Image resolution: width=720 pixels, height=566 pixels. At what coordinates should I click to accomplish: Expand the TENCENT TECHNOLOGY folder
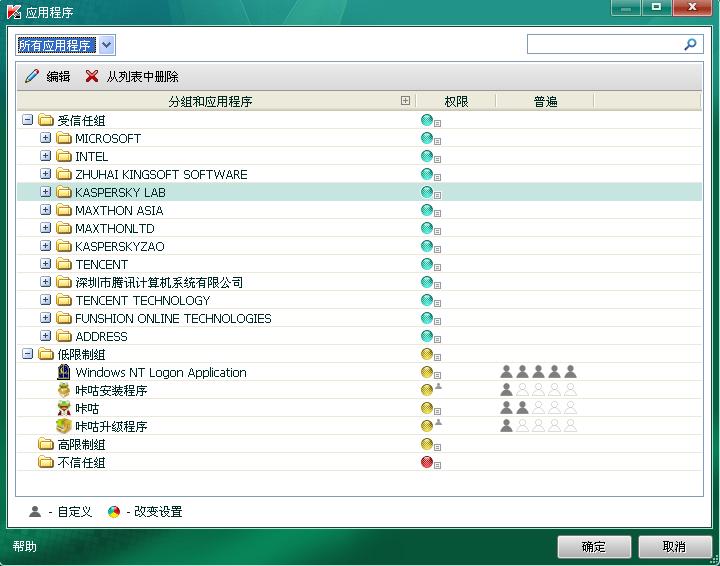click(x=45, y=300)
